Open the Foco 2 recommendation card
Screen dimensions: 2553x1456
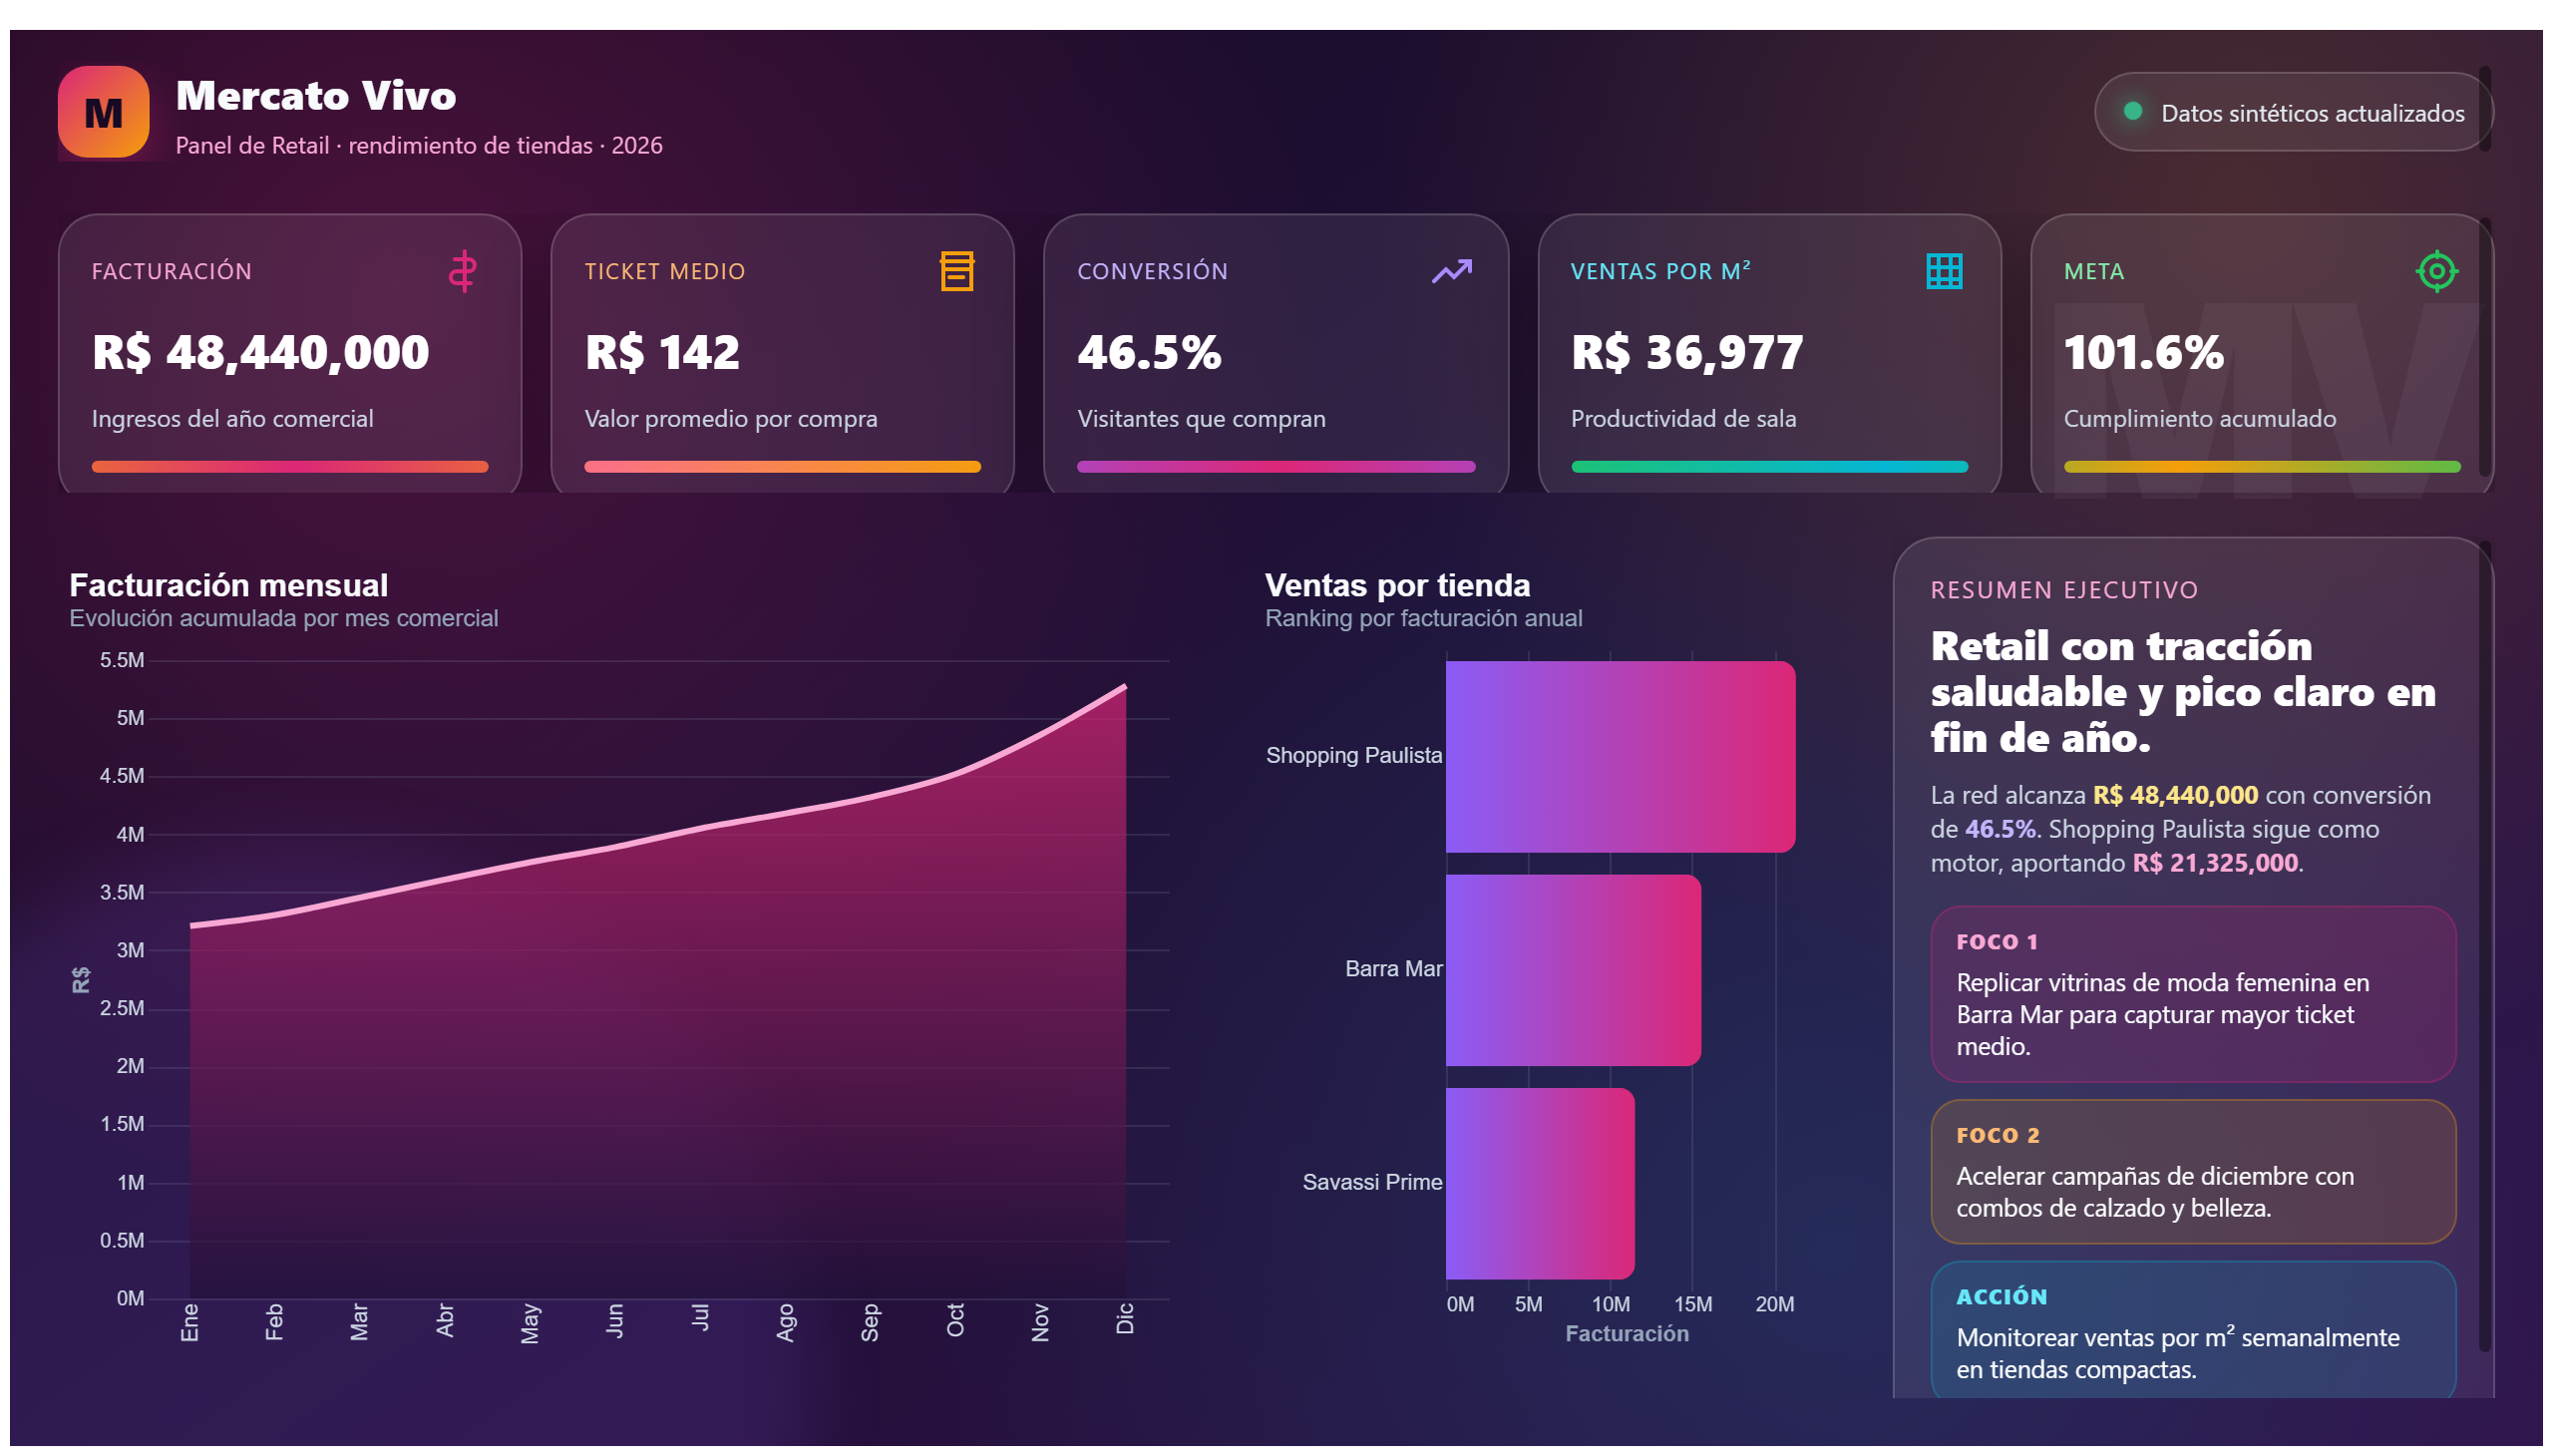coord(2192,1172)
